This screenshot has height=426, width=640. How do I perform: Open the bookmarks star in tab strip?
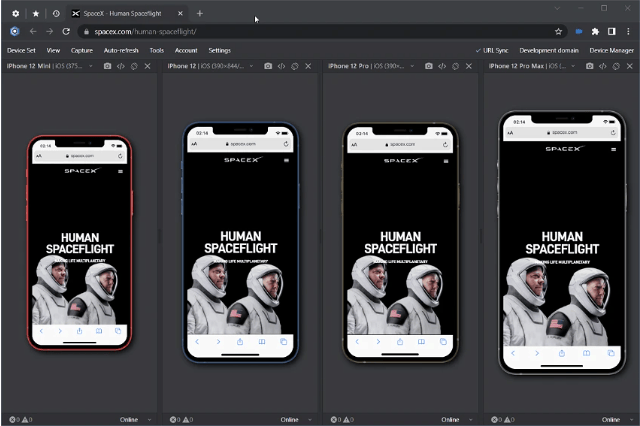click(x=36, y=13)
